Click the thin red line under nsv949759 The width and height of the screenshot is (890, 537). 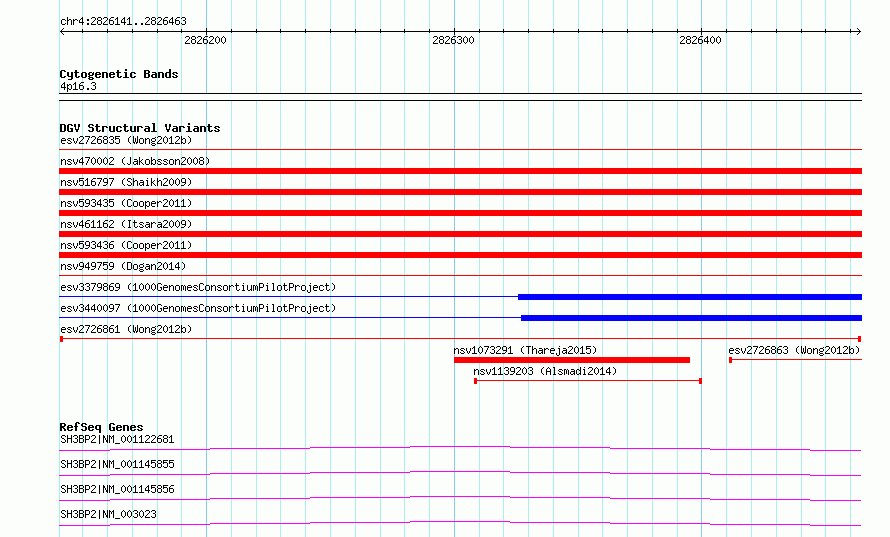point(460,276)
